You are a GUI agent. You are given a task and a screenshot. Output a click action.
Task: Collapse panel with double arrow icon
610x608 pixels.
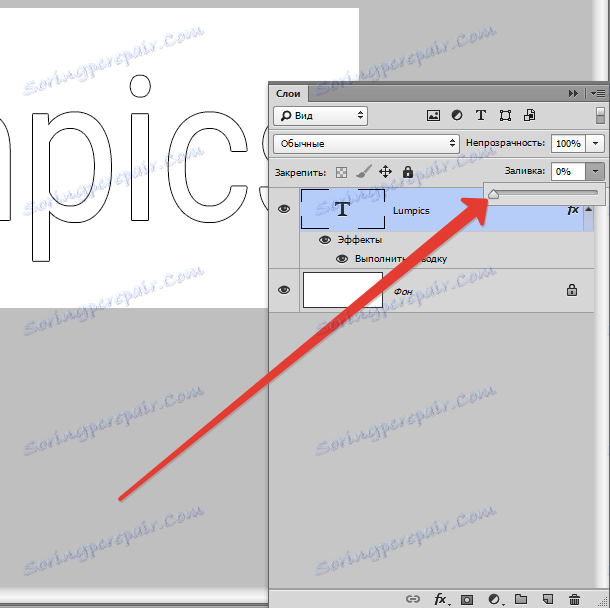point(573,93)
